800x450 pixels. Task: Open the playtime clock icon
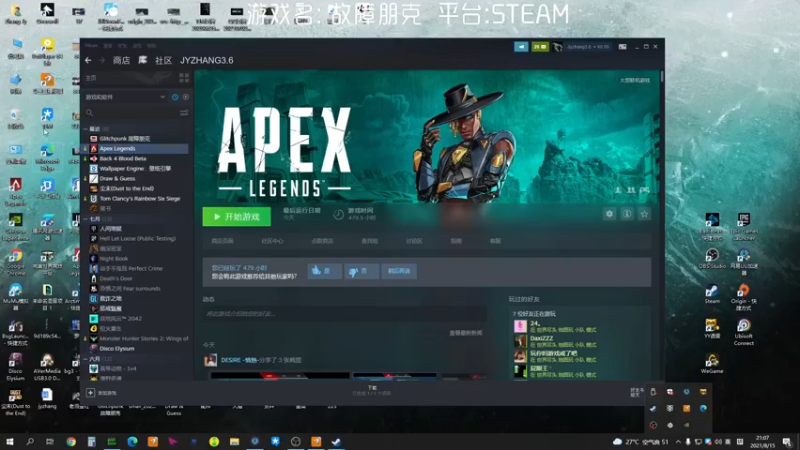pos(338,214)
